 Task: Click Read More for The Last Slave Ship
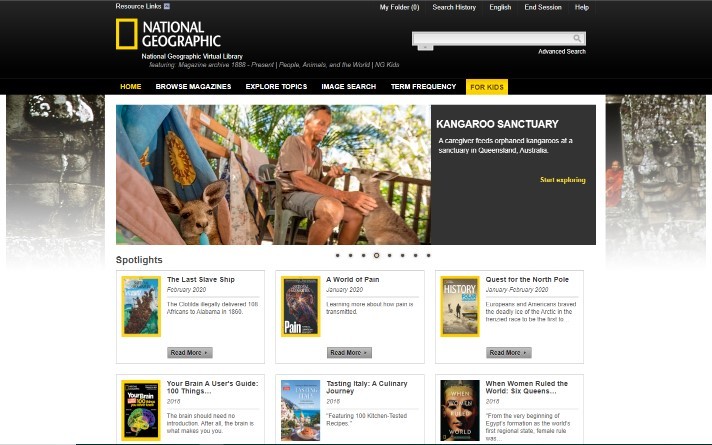[x=190, y=352]
